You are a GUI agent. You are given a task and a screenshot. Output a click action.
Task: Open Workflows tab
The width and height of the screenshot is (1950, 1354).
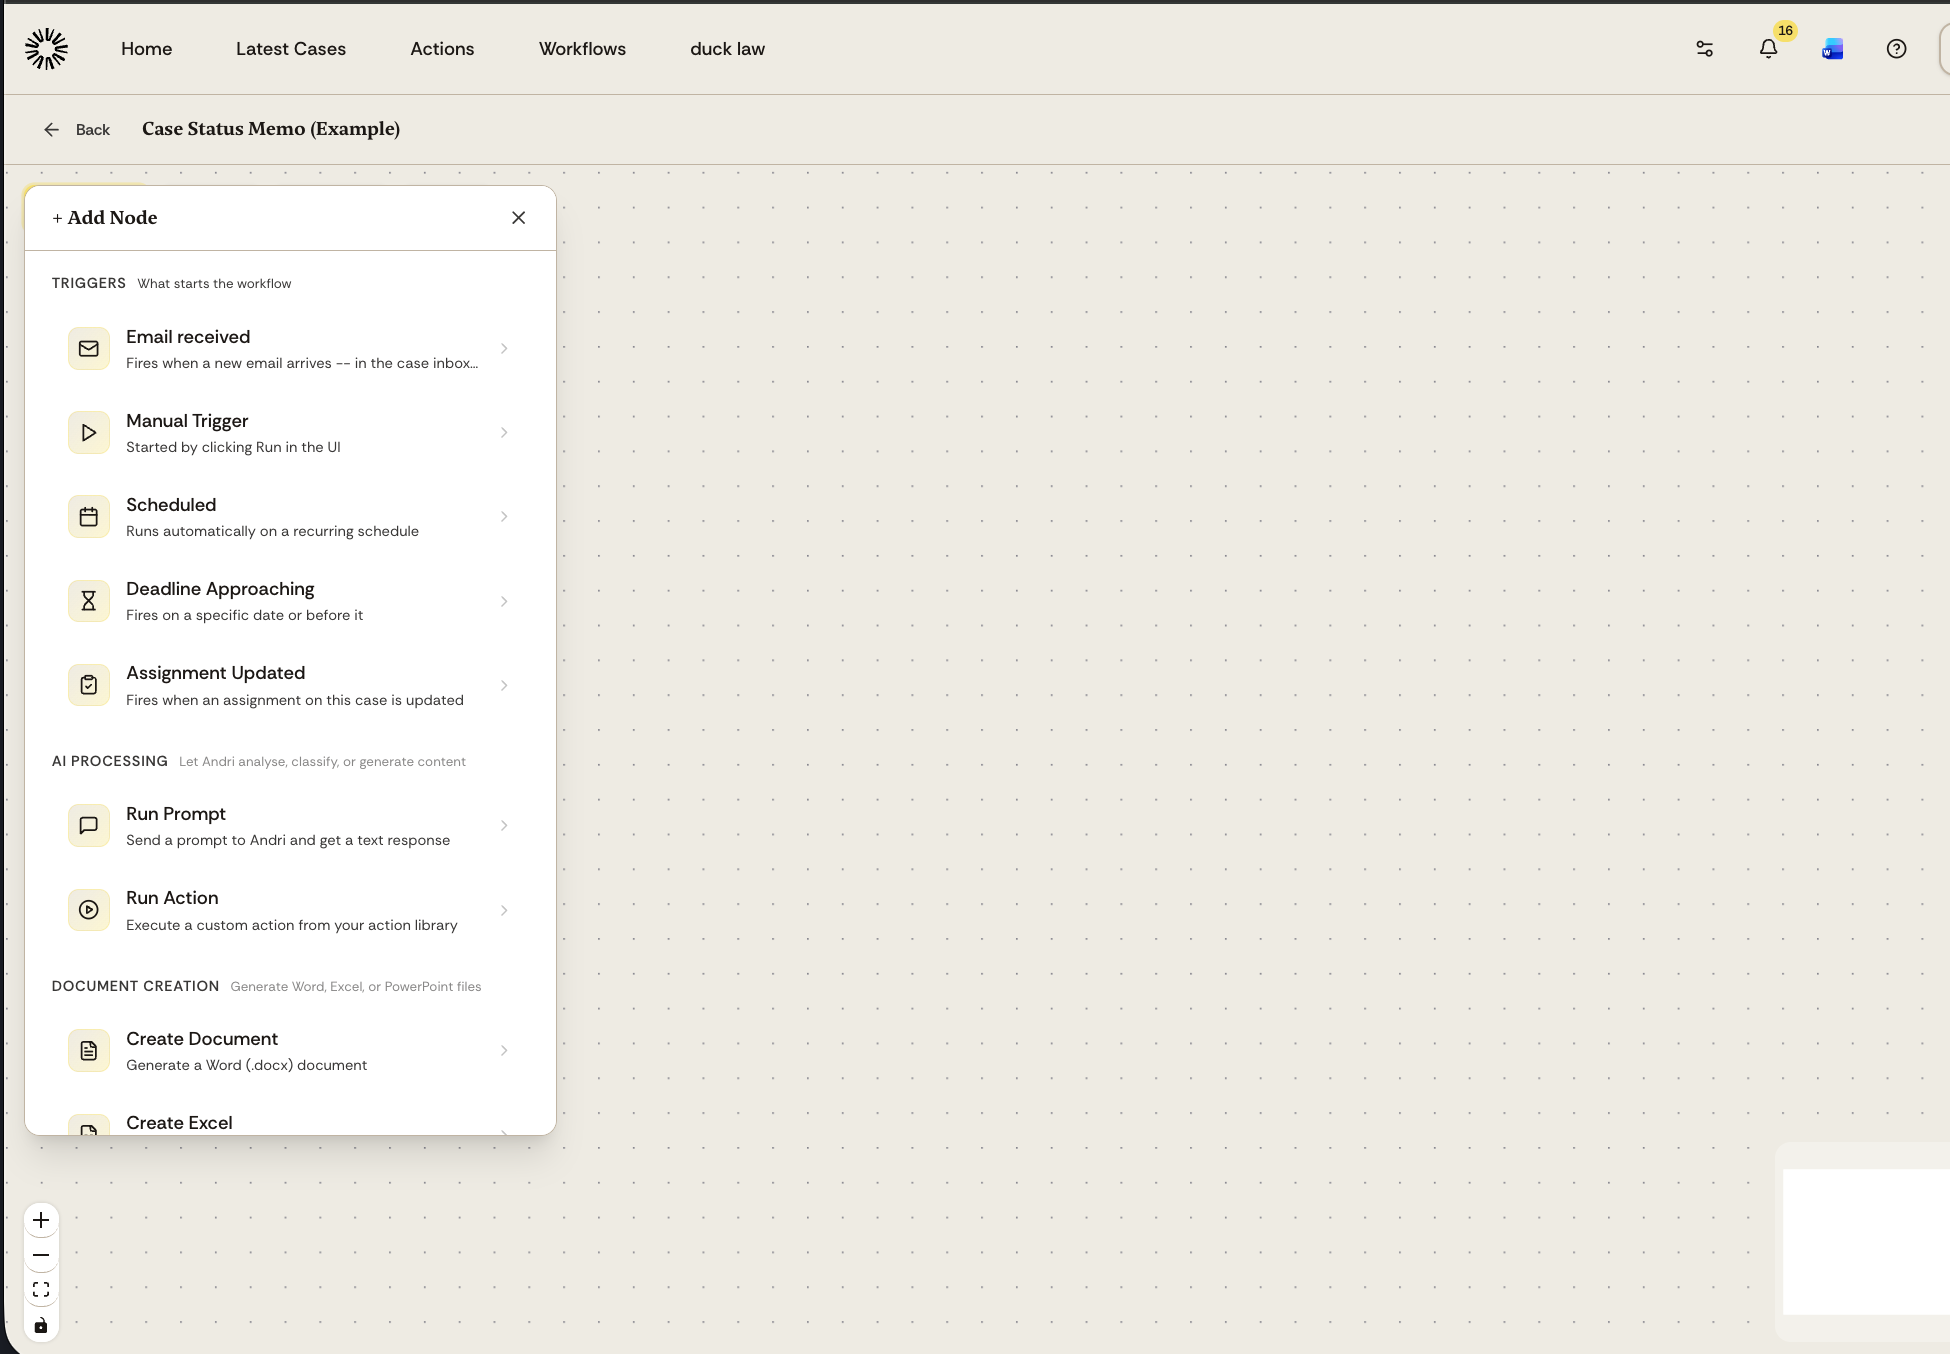point(582,49)
